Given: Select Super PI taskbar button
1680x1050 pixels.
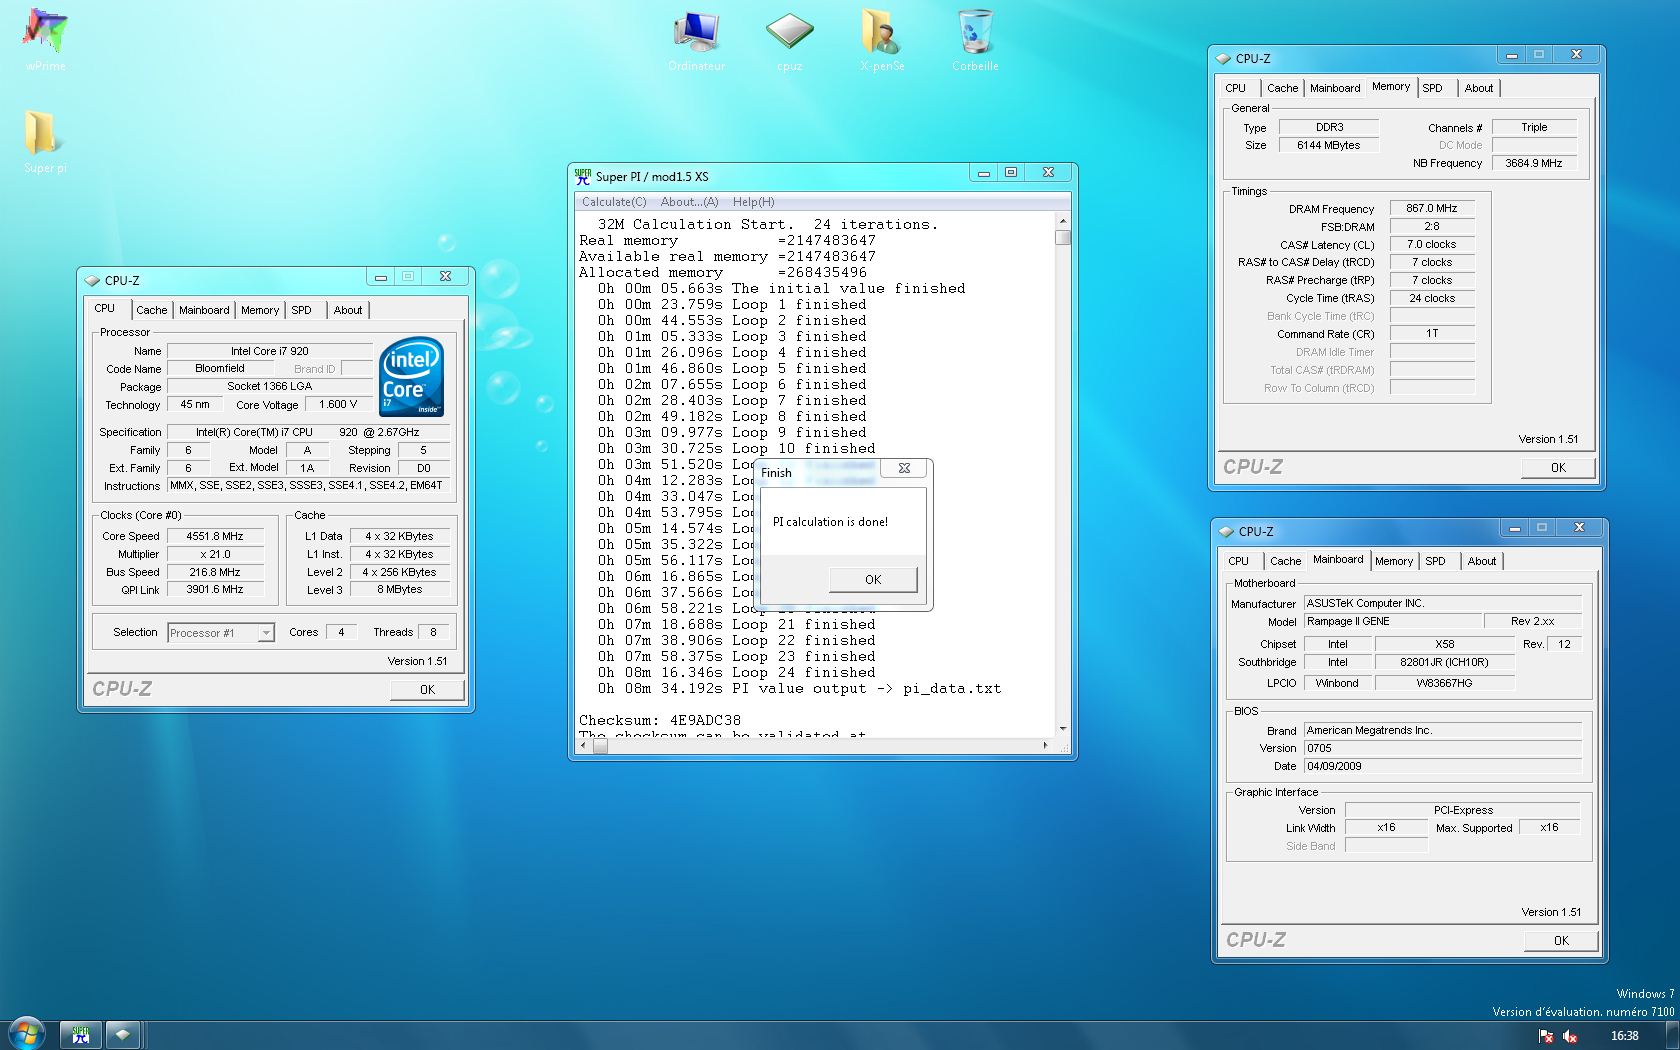Looking at the screenshot, I should pyautogui.click(x=81, y=1035).
